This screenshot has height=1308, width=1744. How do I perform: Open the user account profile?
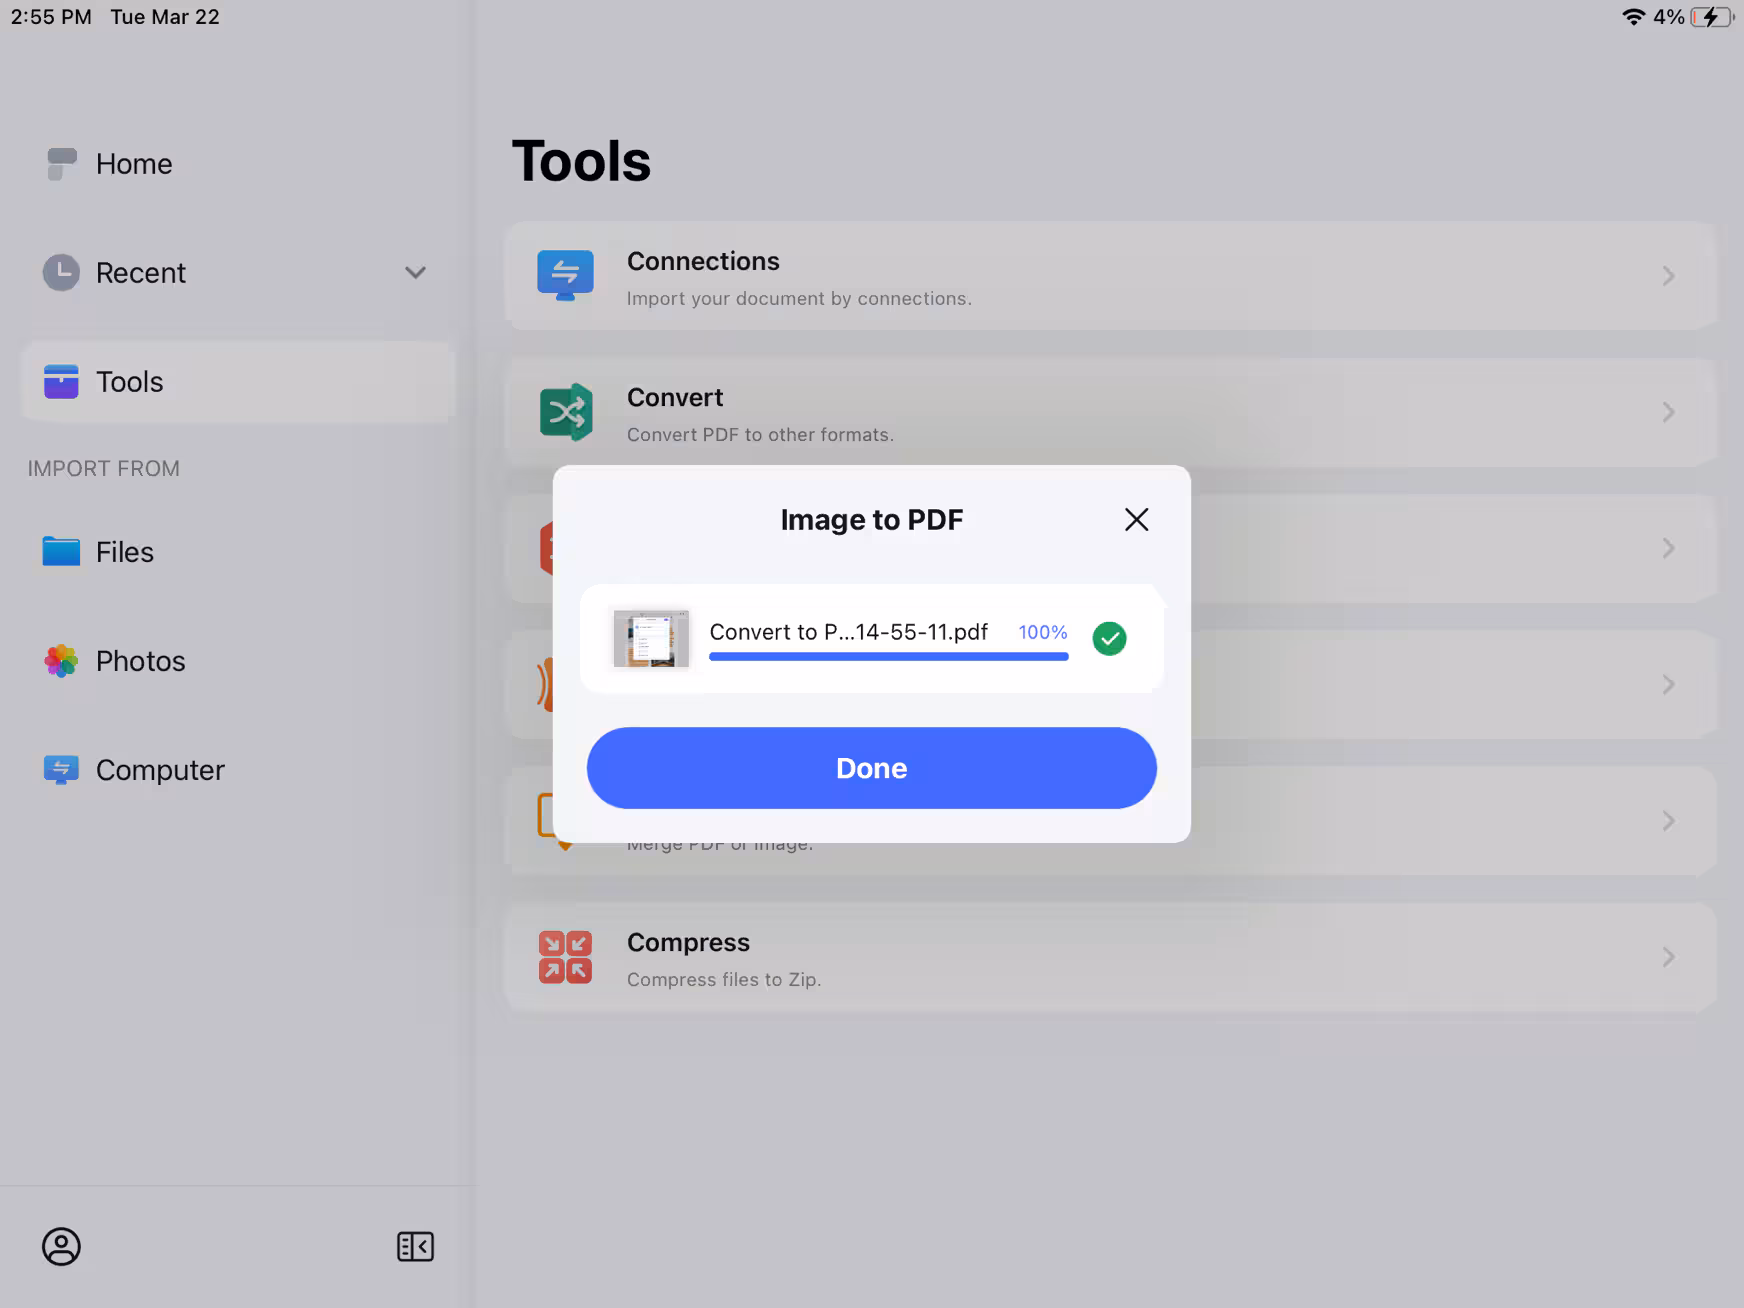click(x=61, y=1246)
